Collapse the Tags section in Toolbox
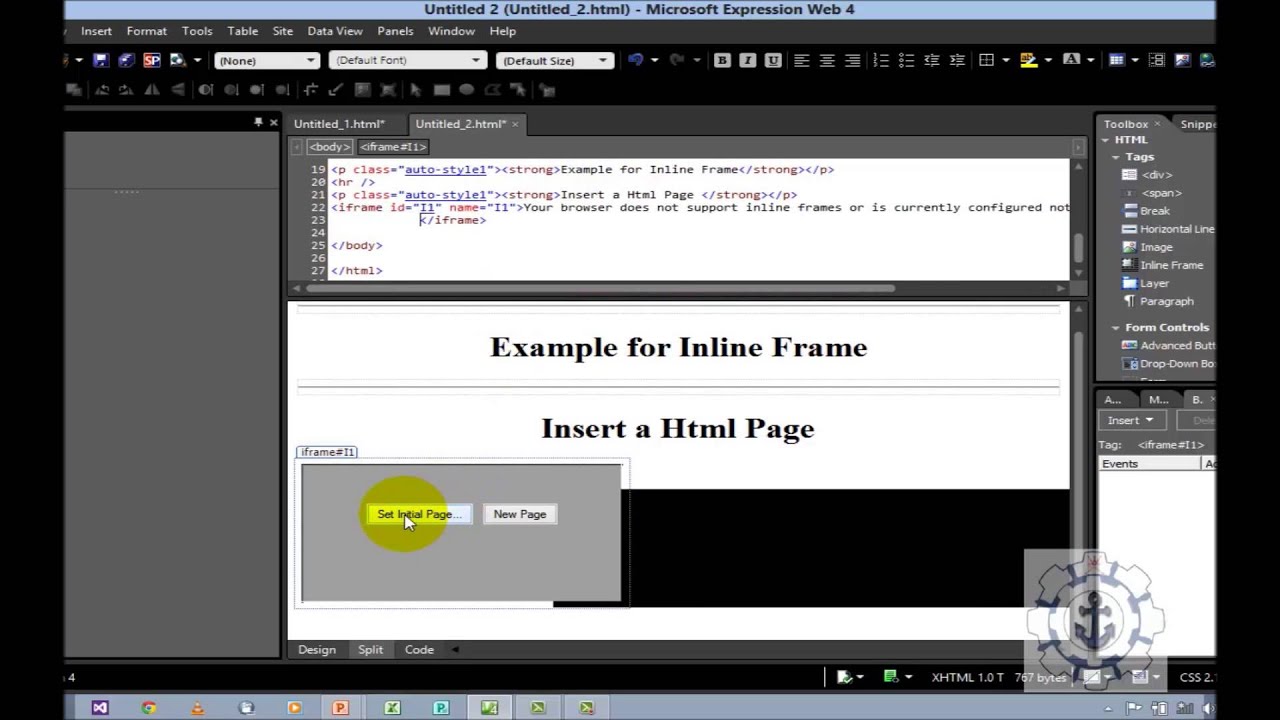 point(1116,157)
